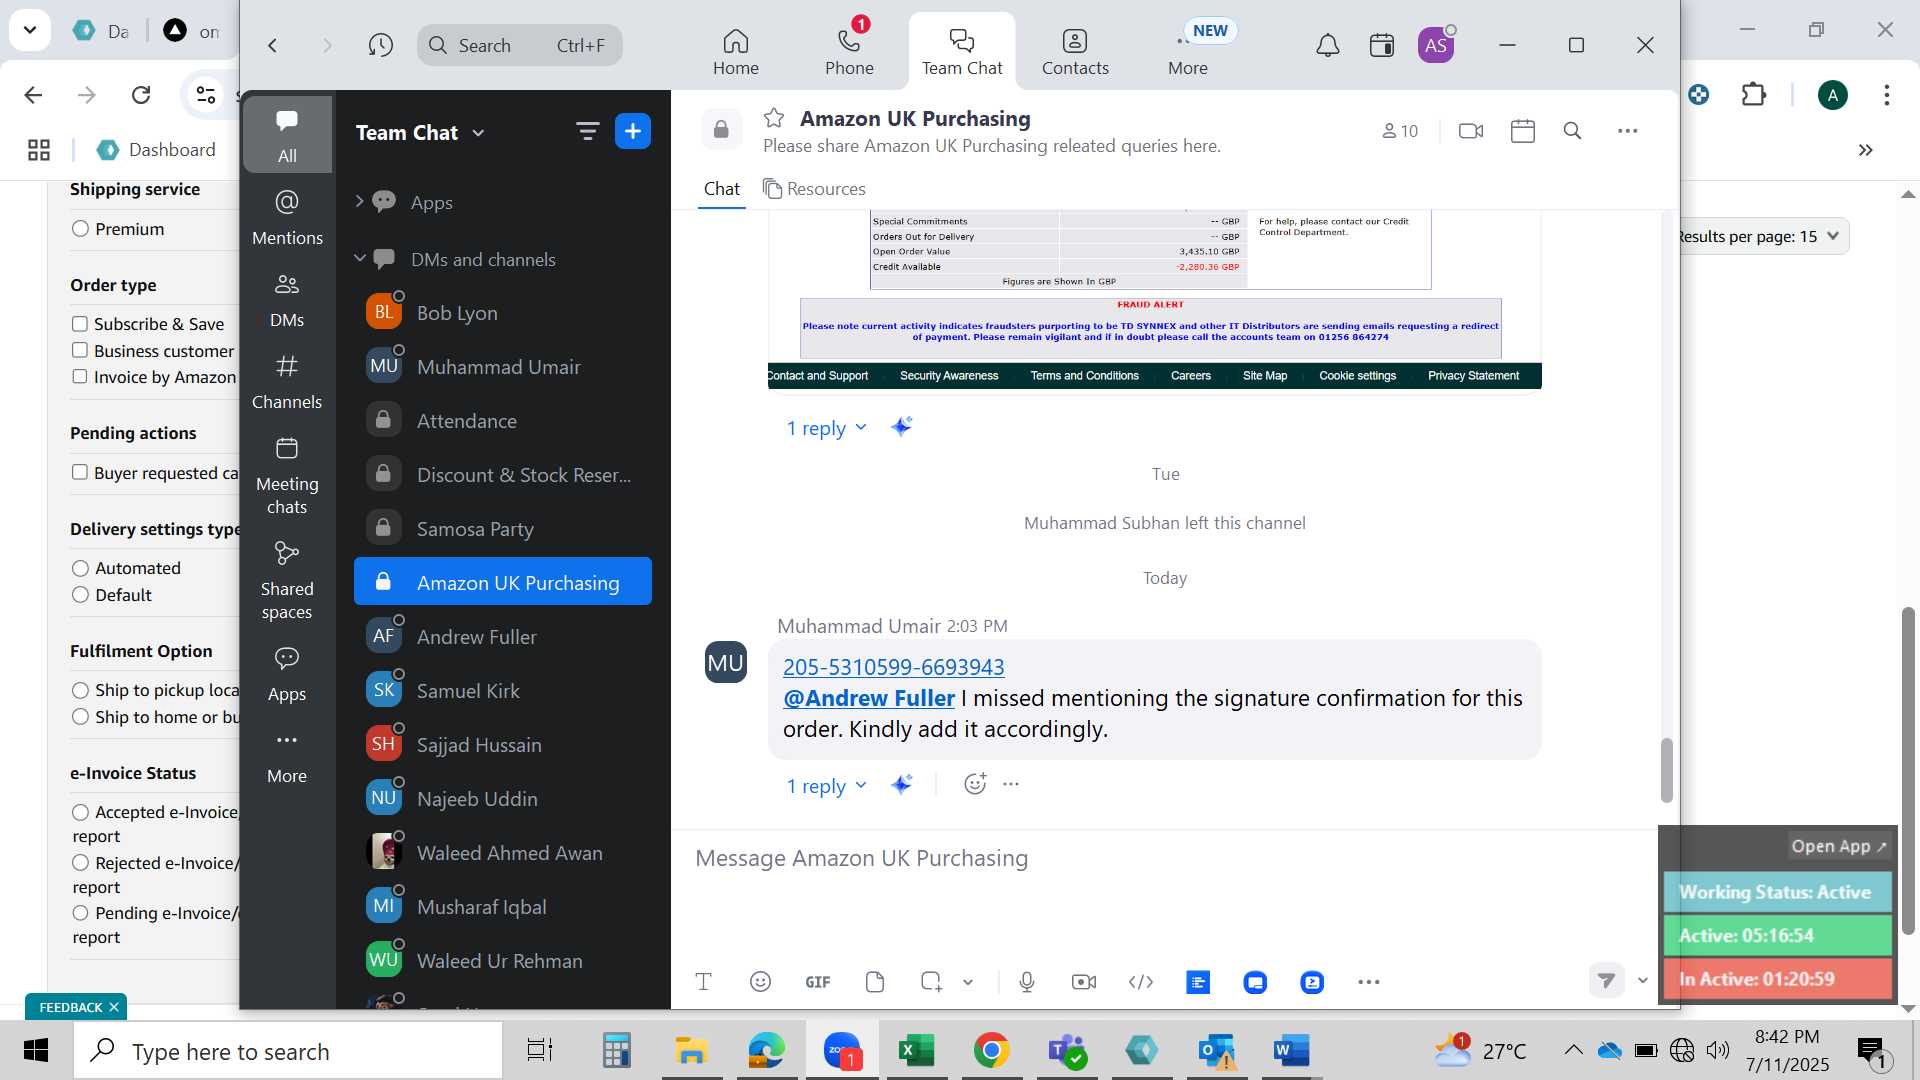Viewport: 1920px width, 1080px height.
Task: Check Subscribe & Save order type
Action: [x=80, y=323]
